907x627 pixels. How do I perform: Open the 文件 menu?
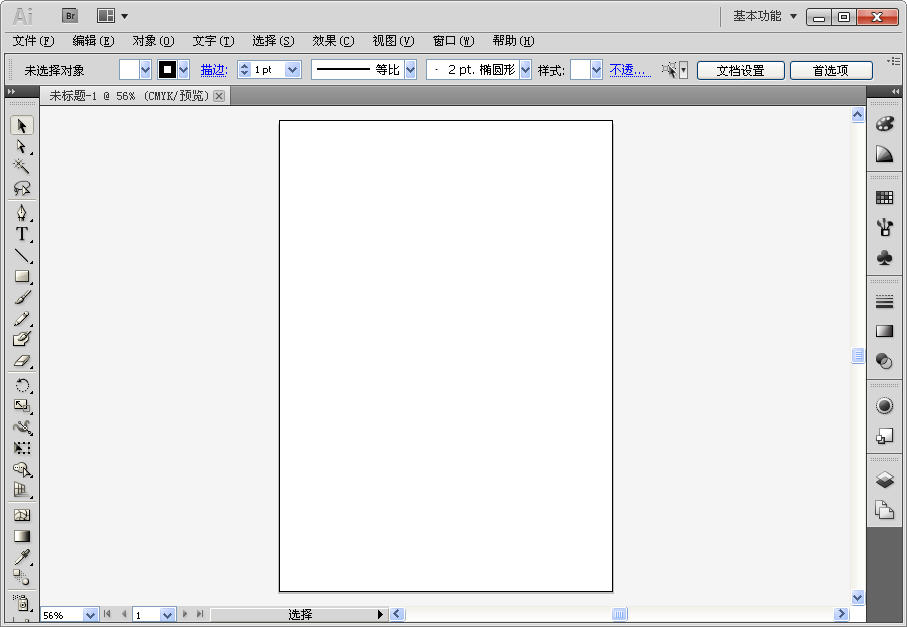33,41
